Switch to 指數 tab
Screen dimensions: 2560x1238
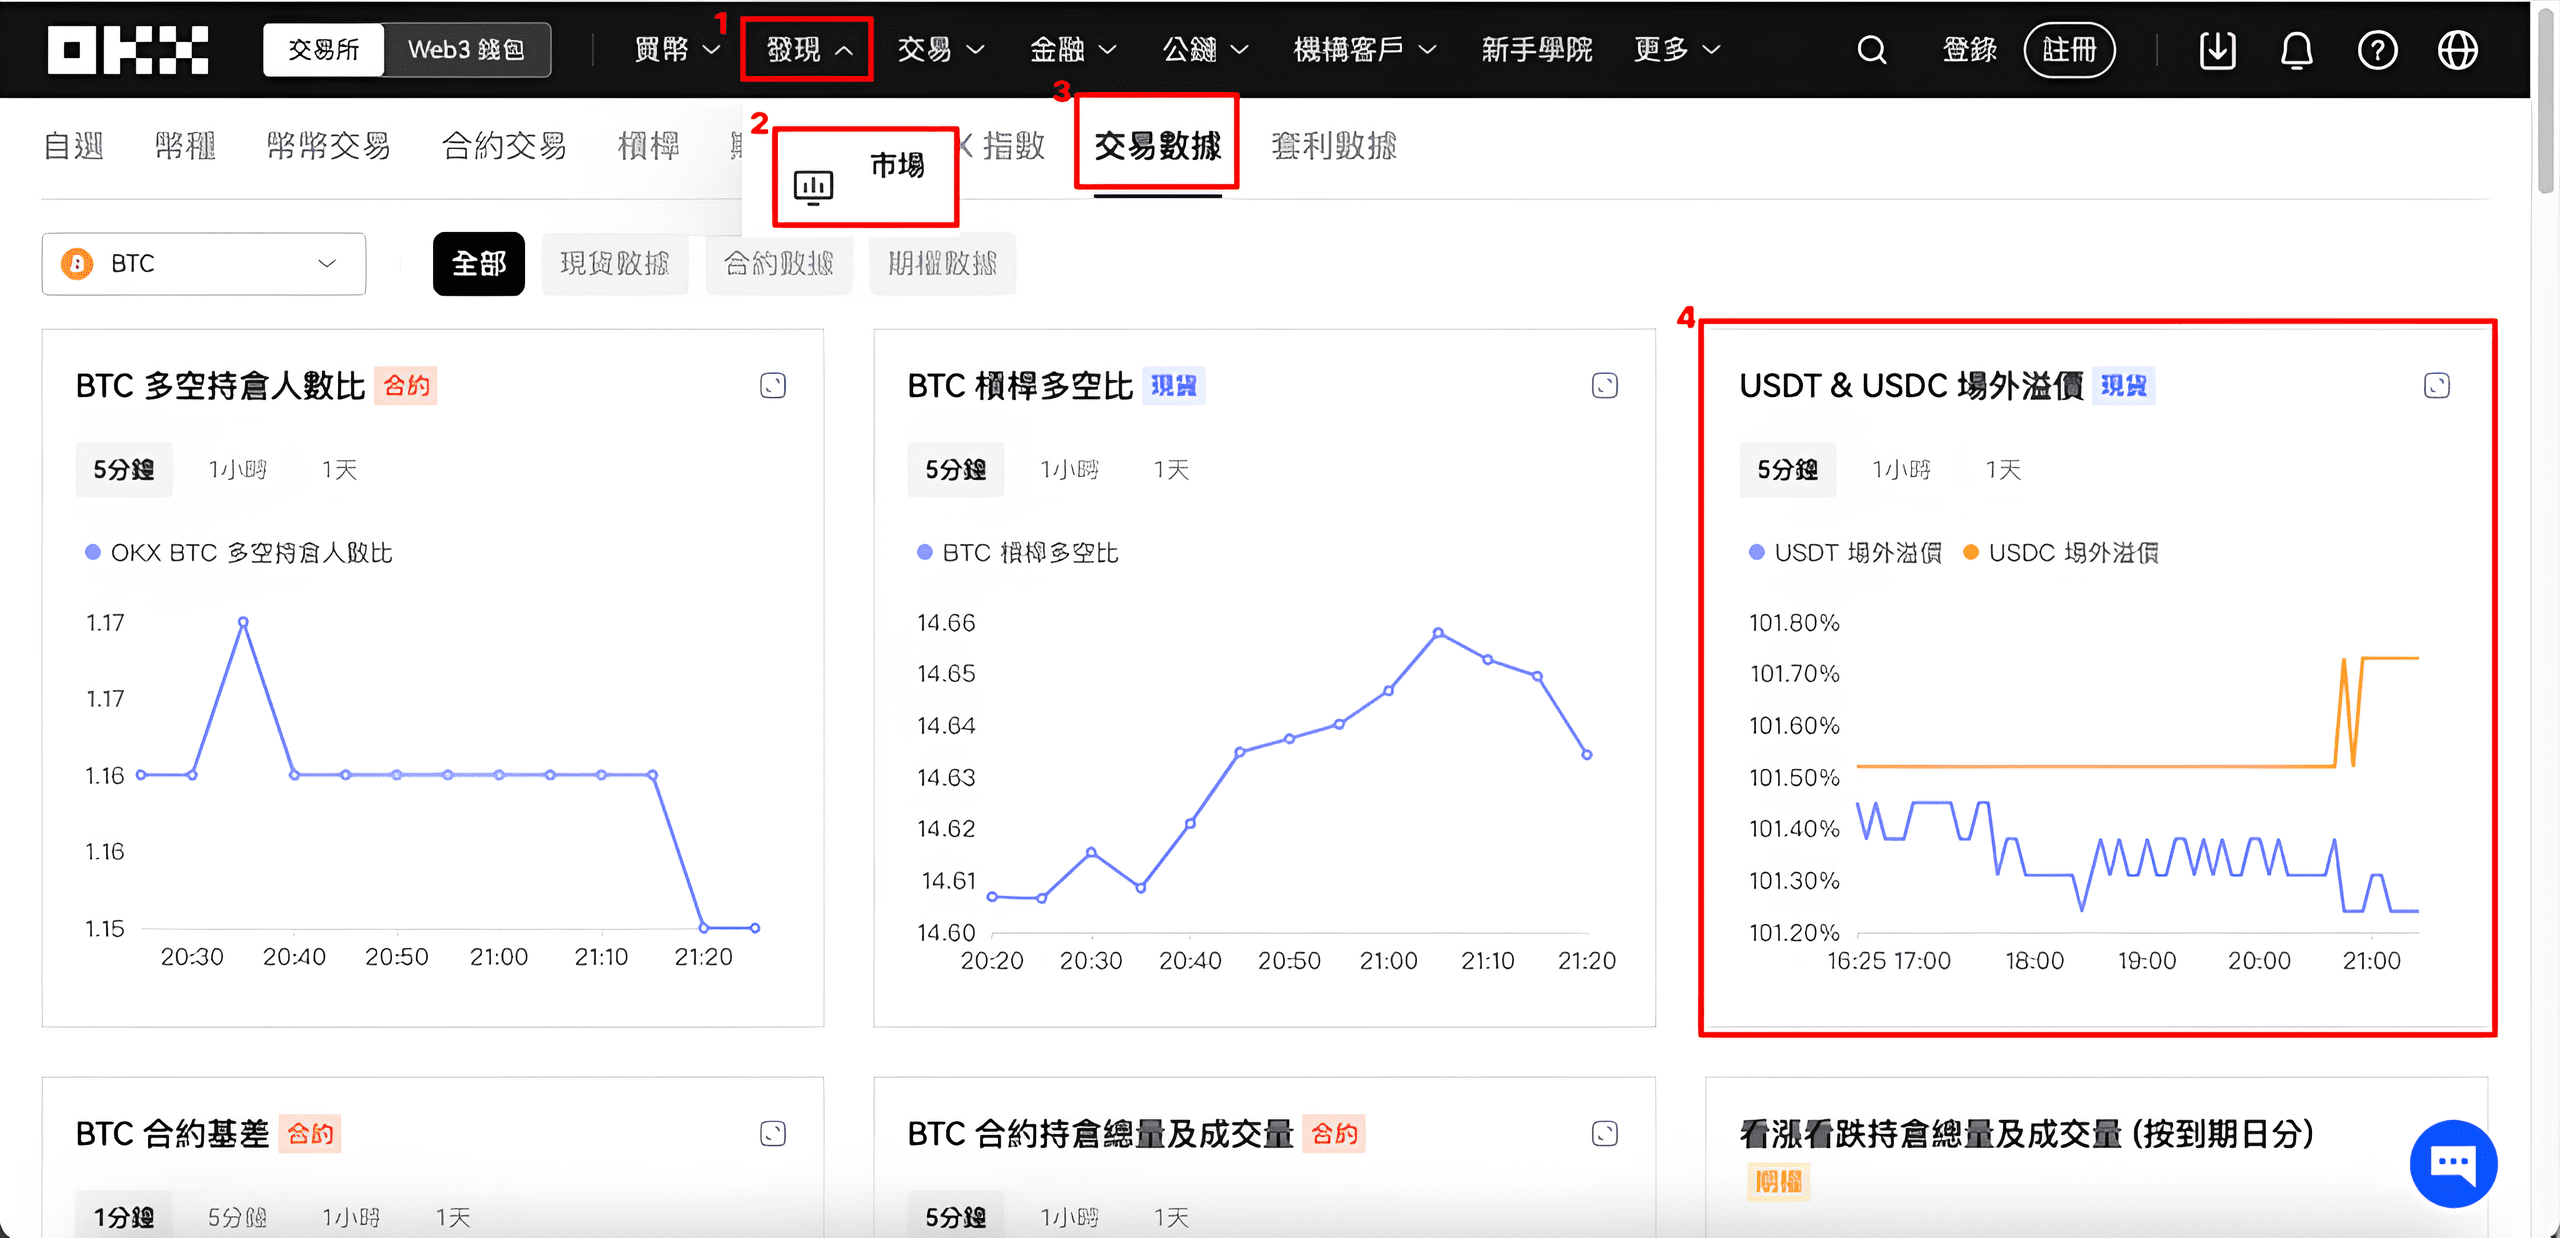1013,147
